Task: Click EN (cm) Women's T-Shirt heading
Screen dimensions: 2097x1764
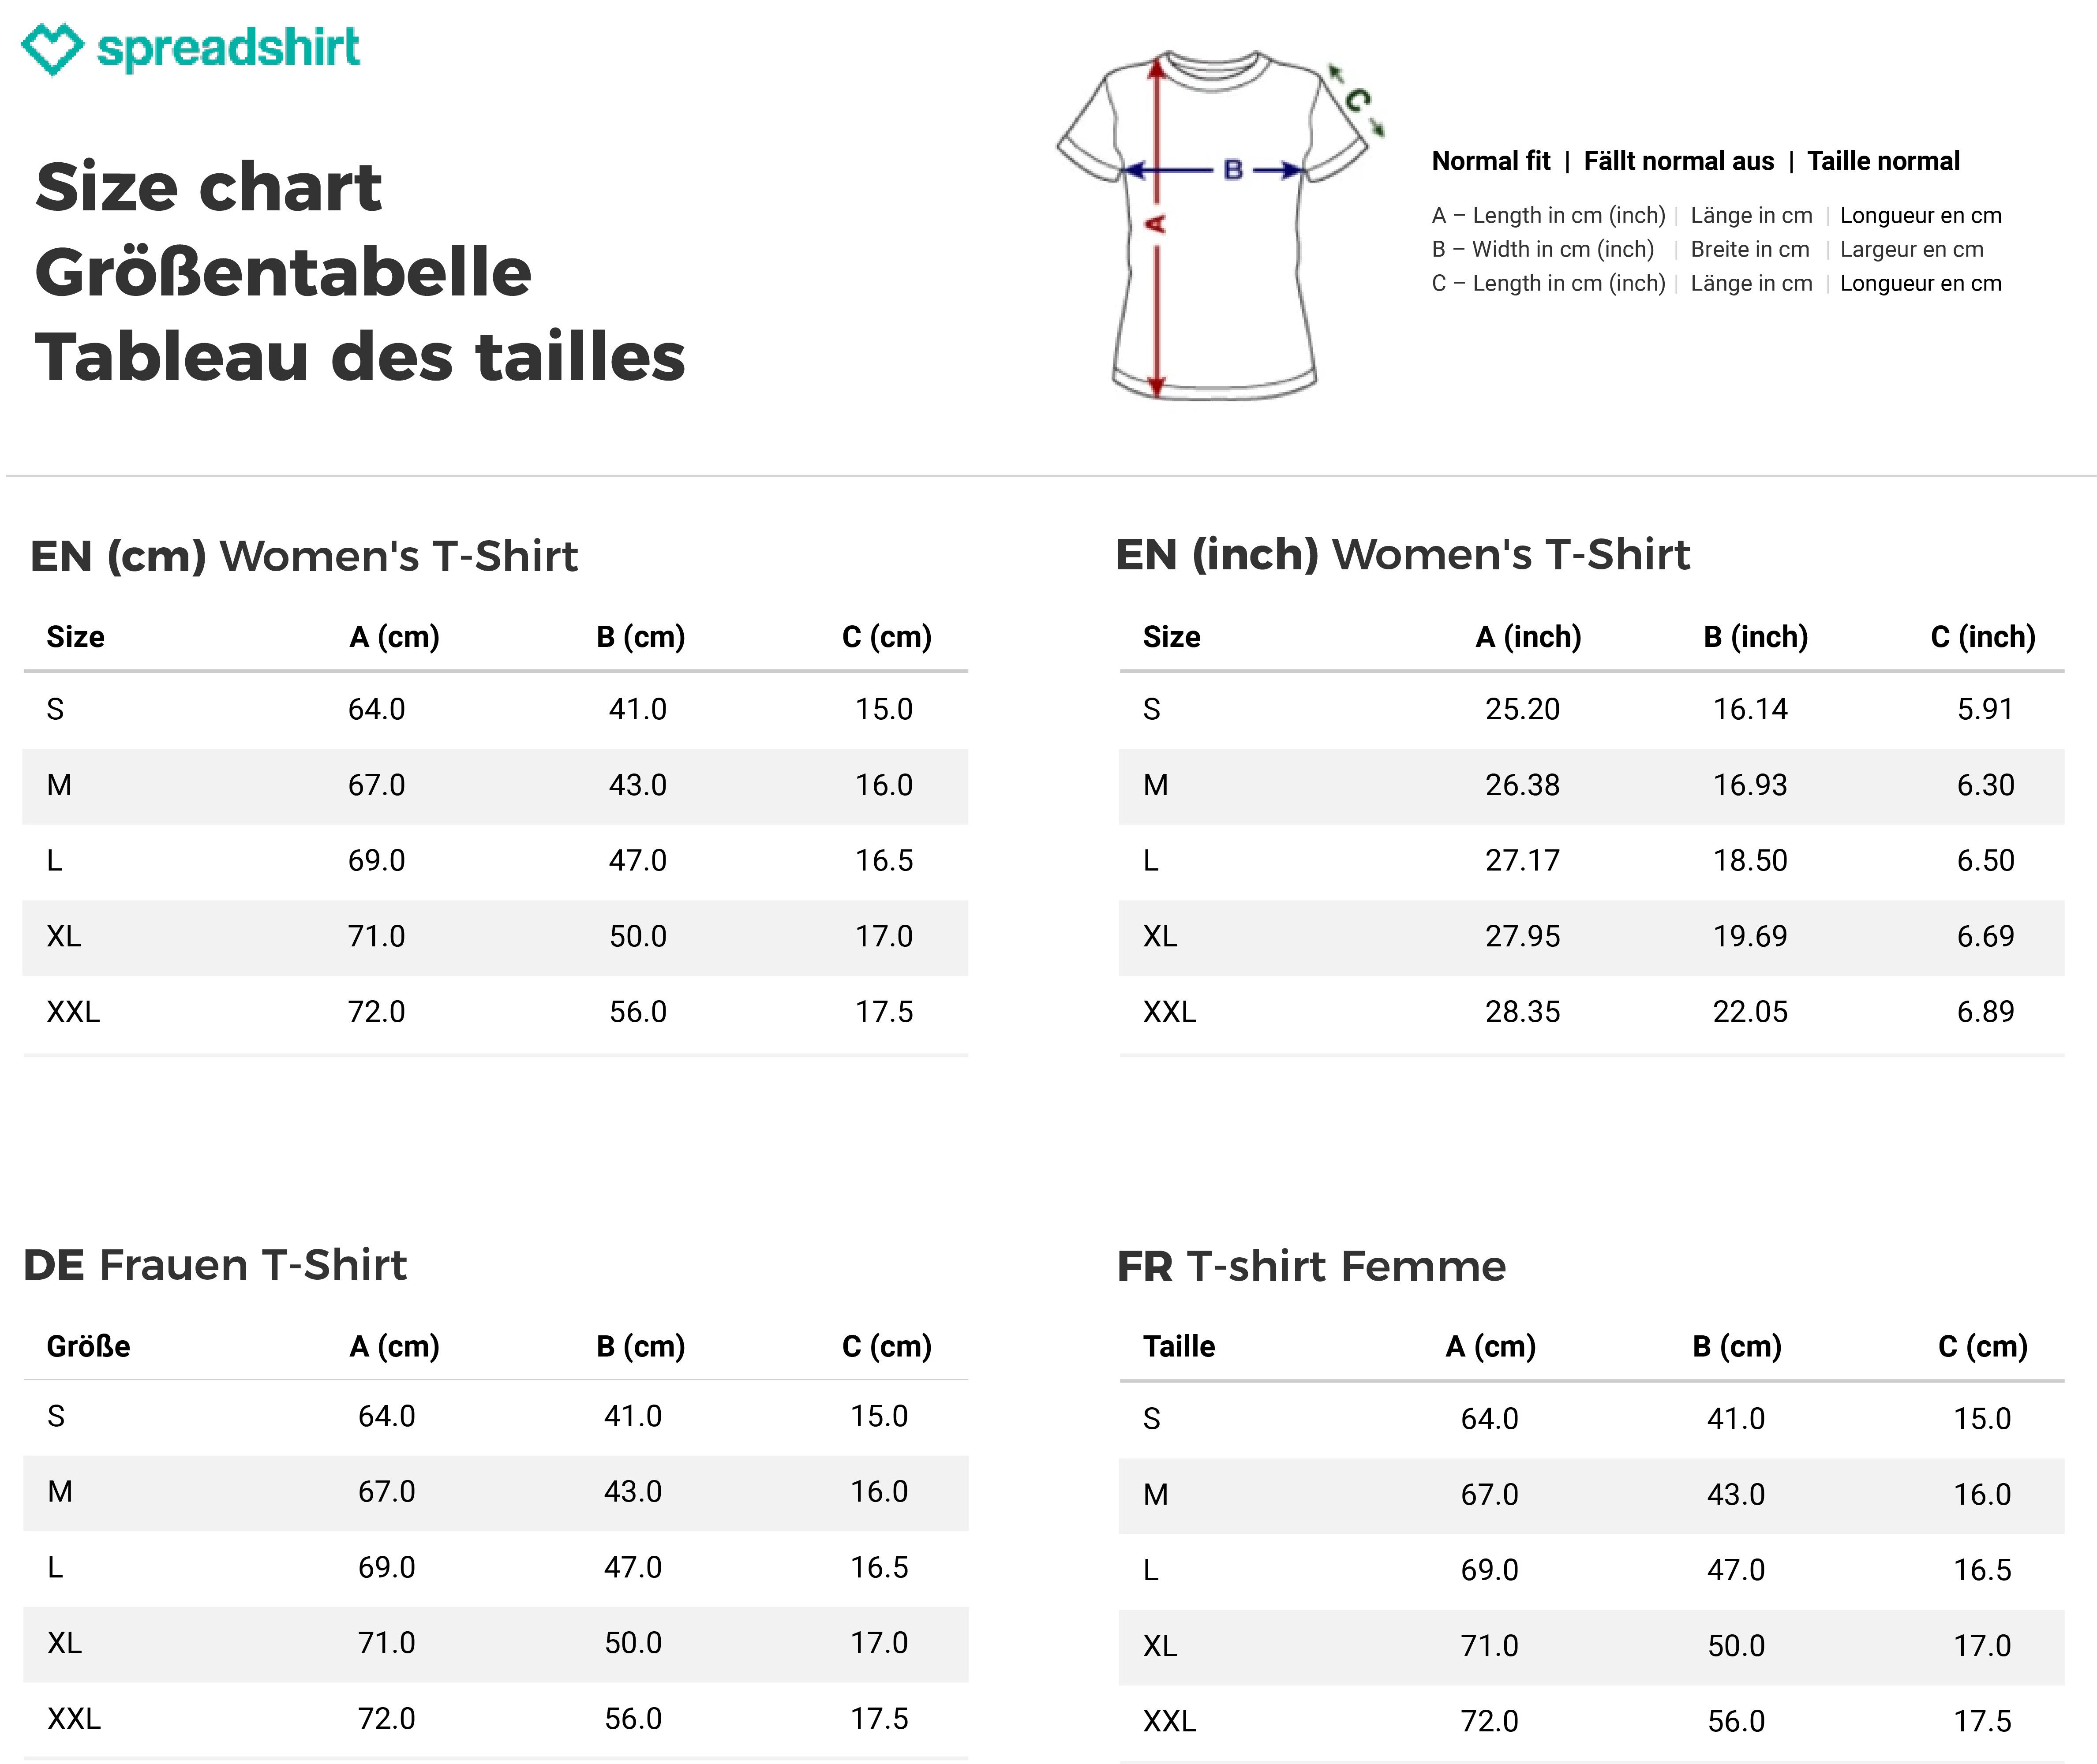Action: coord(304,556)
